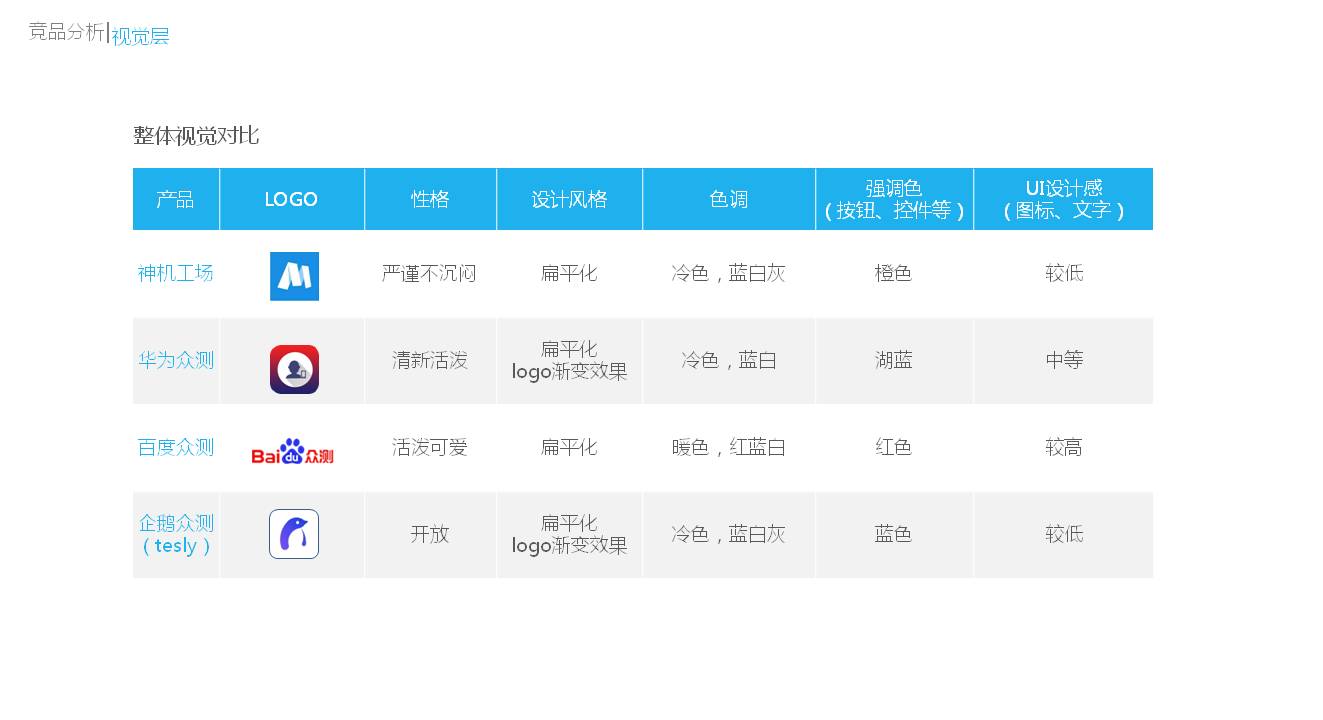1323x720 pixels.
Task: Select the 神机工场 product name
Action: [x=175, y=273]
